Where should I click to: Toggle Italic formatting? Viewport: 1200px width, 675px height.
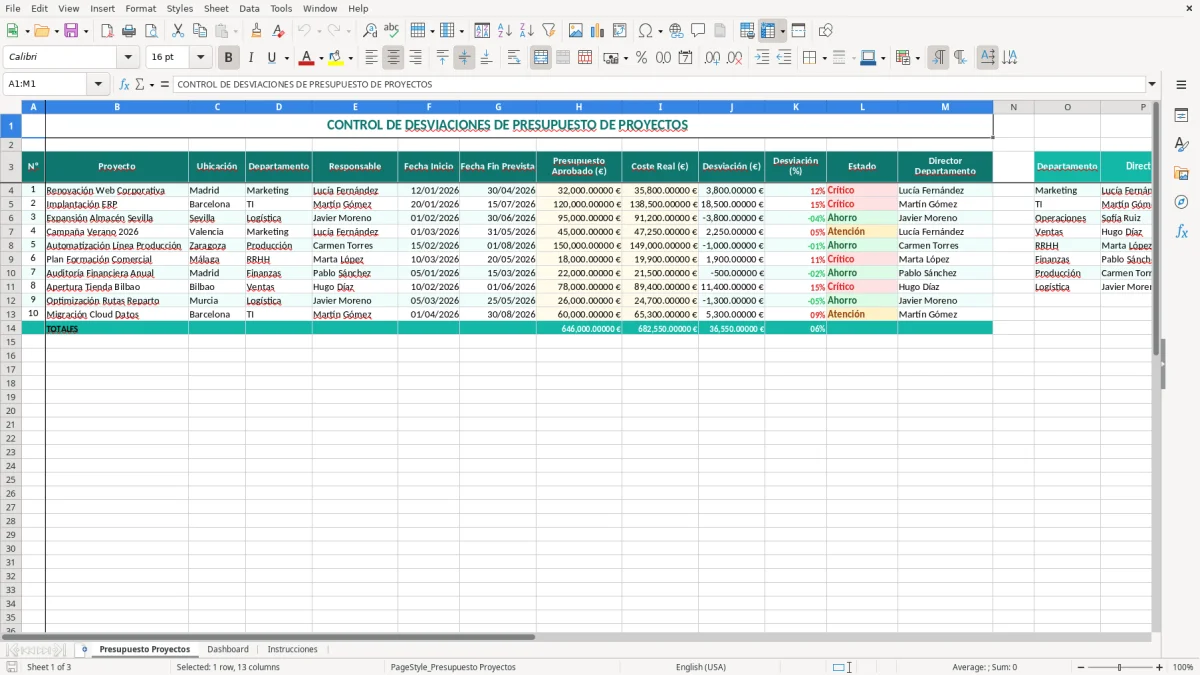pos(251,58)
